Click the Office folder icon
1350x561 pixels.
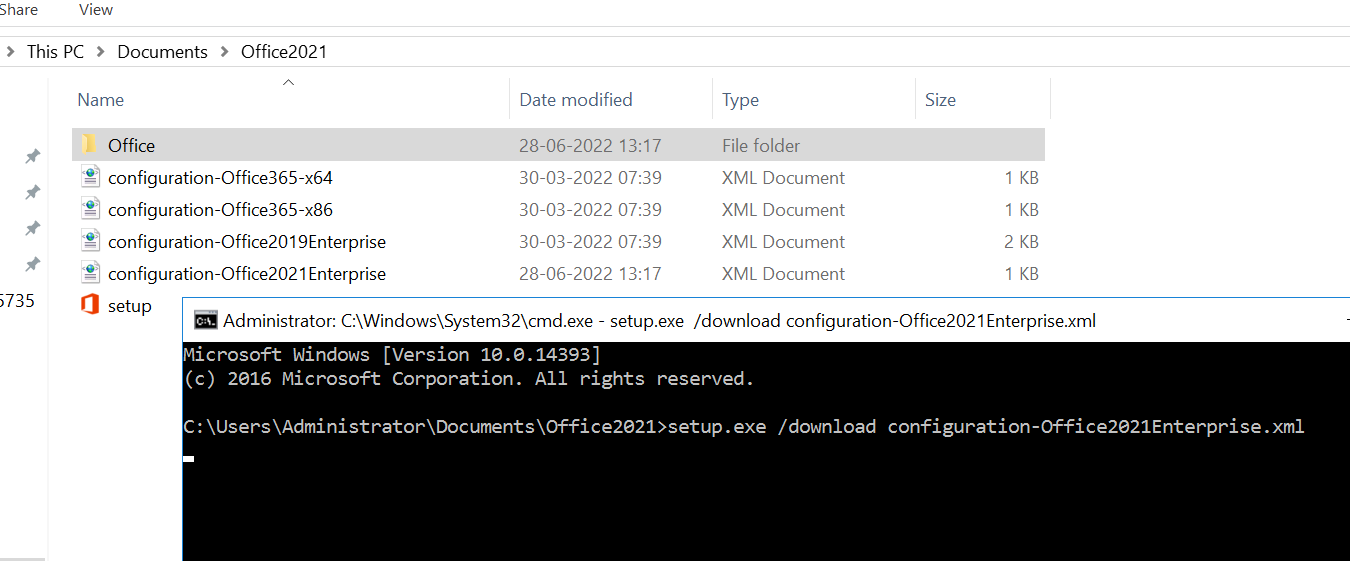(x=89, y=145)
